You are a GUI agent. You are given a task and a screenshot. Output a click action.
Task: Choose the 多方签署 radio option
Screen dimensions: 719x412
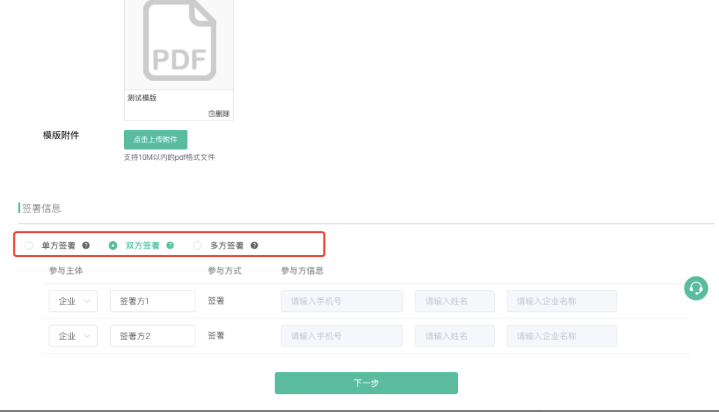pos(197,245)
